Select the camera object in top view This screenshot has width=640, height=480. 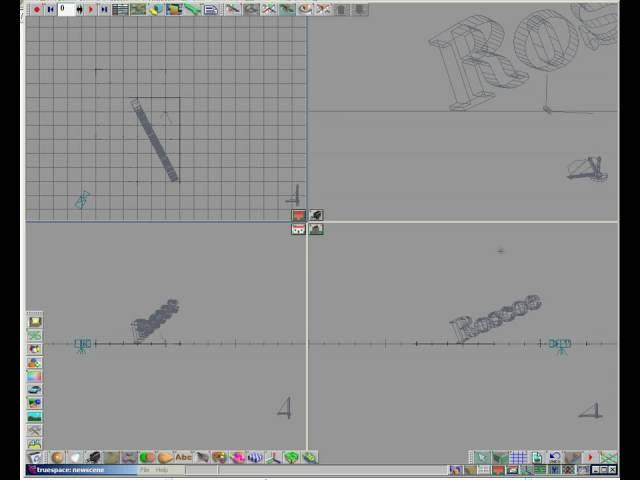tap(82, 200)
